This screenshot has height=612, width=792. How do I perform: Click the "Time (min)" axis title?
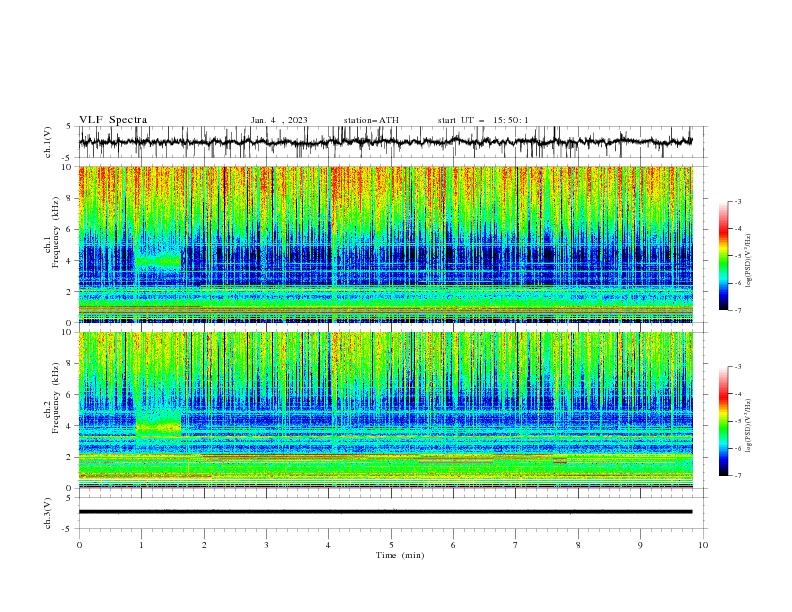click(400, 555)
